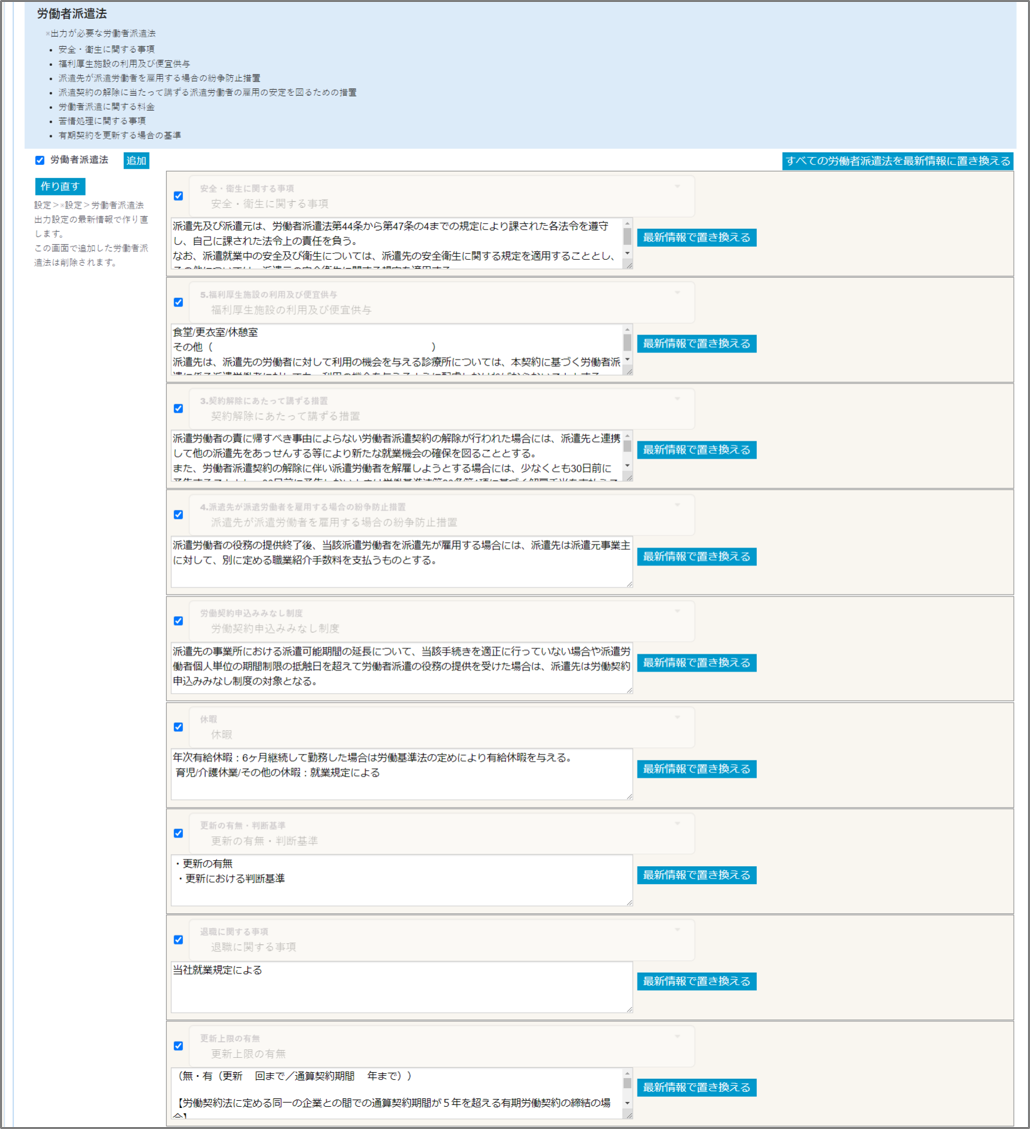This screenshot has height=1129, width=1030.
Task: Uncheck the 退職に関する事項 checkbox
Action: click(179, 940)
